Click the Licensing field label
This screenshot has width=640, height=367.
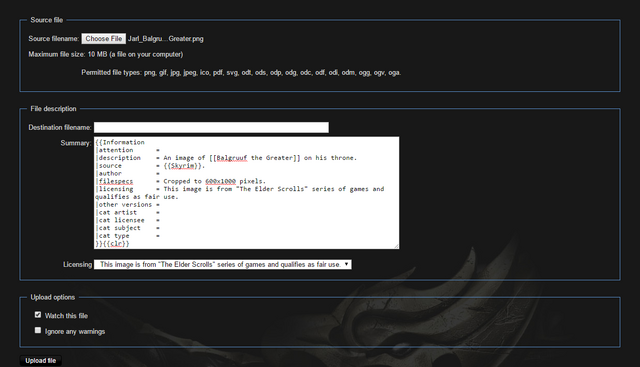pyautogui.click(x=78, y=265)
